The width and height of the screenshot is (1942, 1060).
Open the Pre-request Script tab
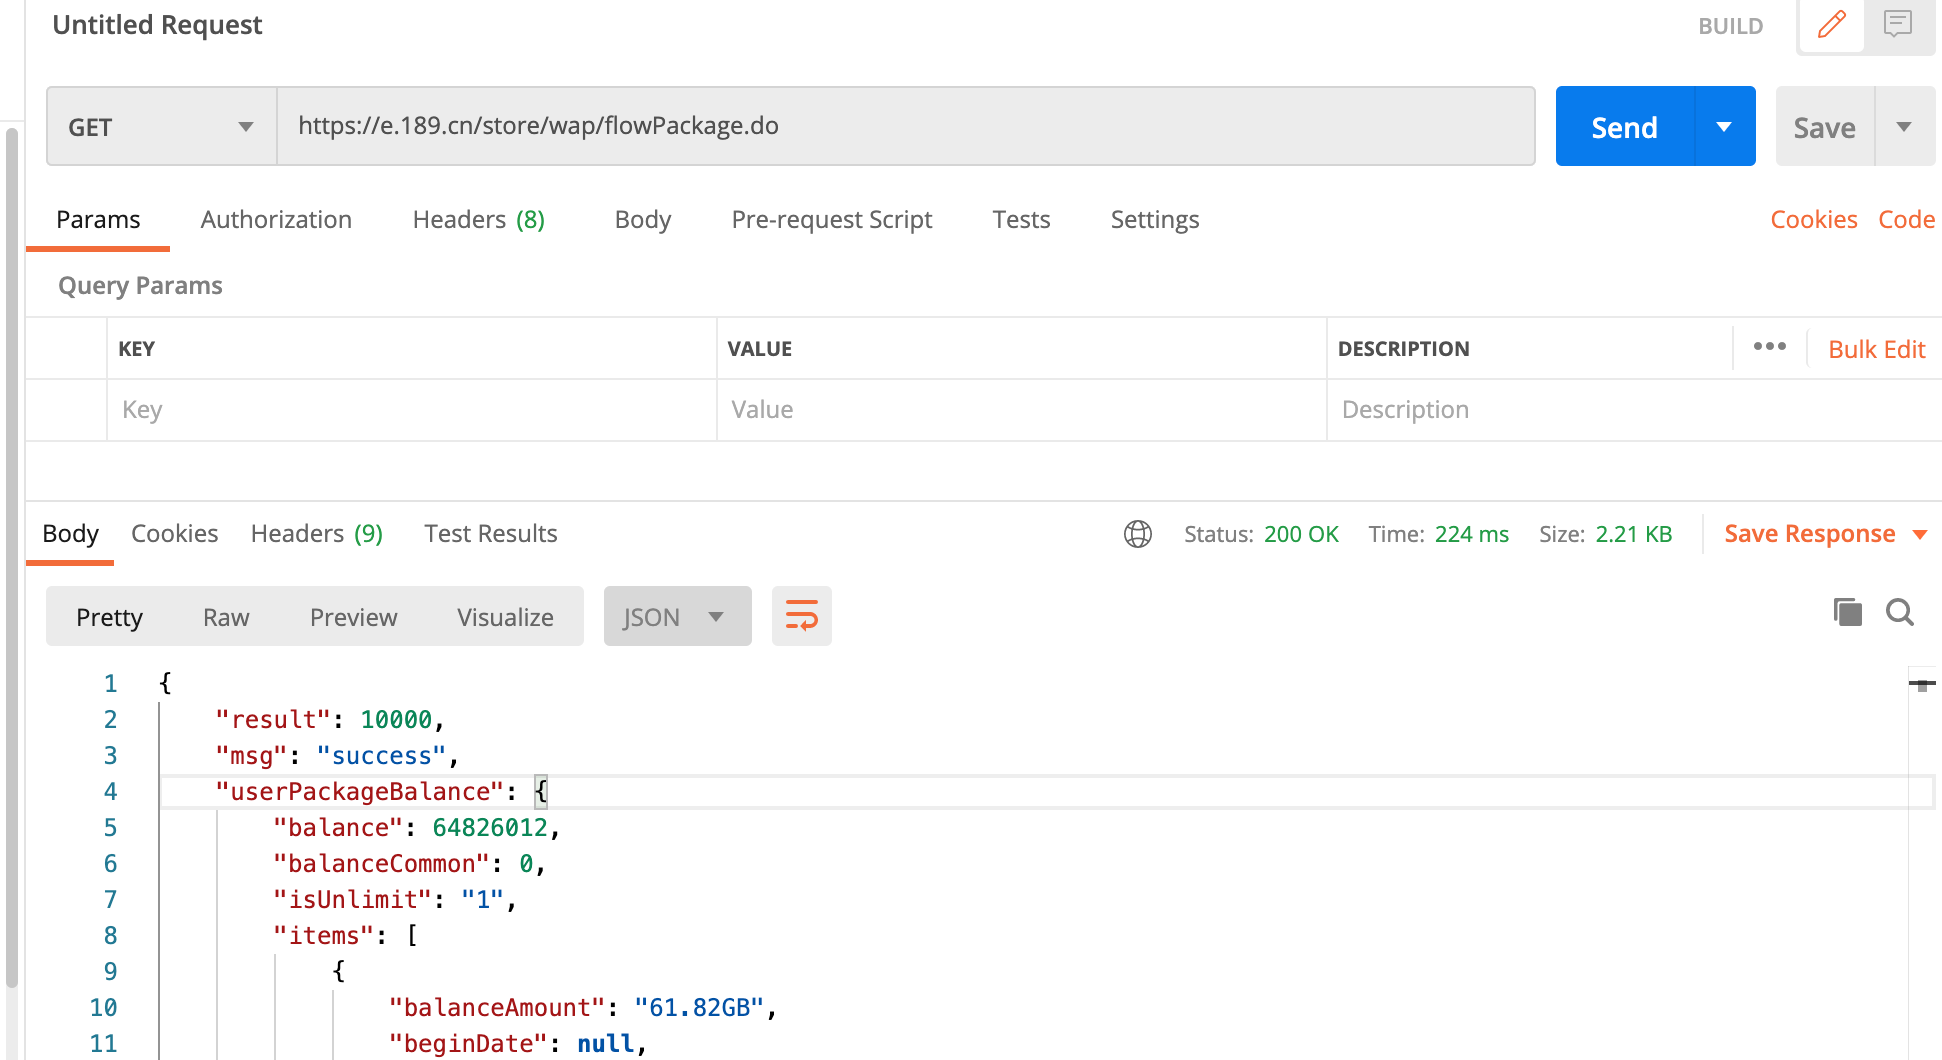pyautogui.click(x=832, y=220)
